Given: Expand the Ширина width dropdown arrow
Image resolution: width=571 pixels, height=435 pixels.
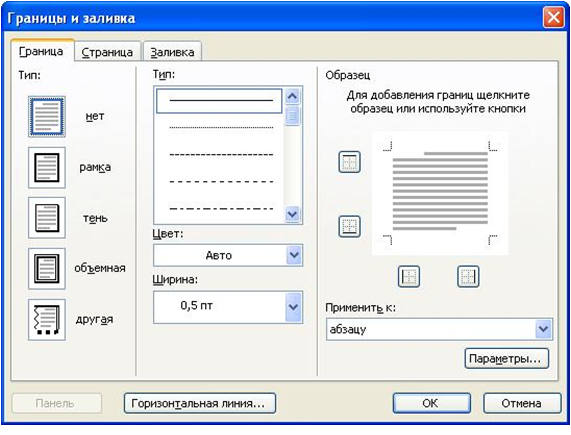Looking at the screenshot, I should click(x=294, y=307).
